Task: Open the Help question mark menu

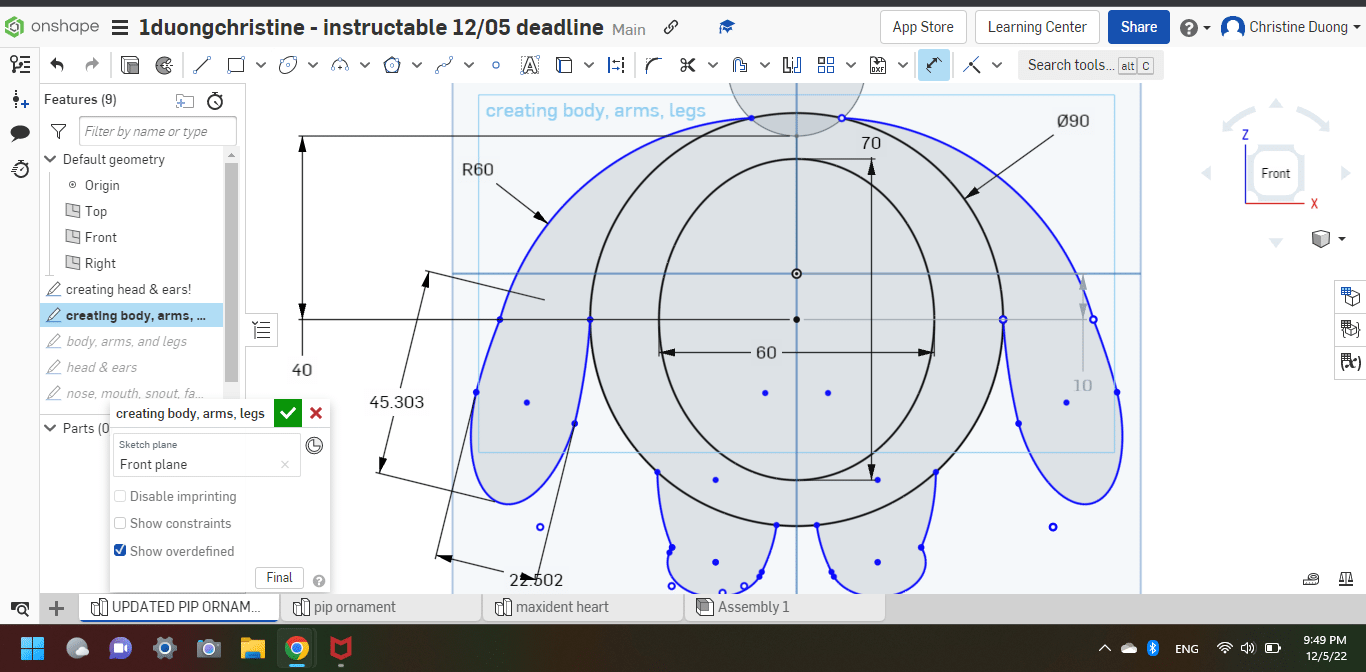Action: coord(1195,28)
